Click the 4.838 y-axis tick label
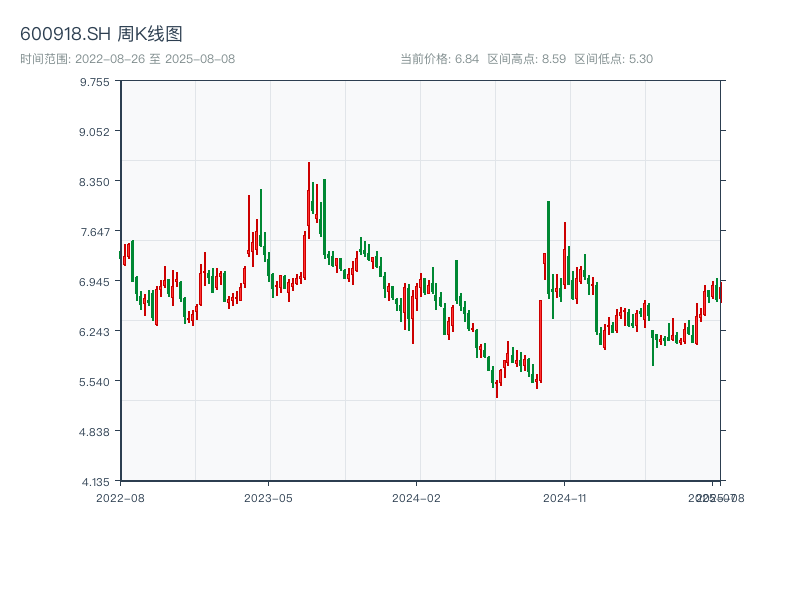Screen dimensions: 800x600 [x=95, y=432]
